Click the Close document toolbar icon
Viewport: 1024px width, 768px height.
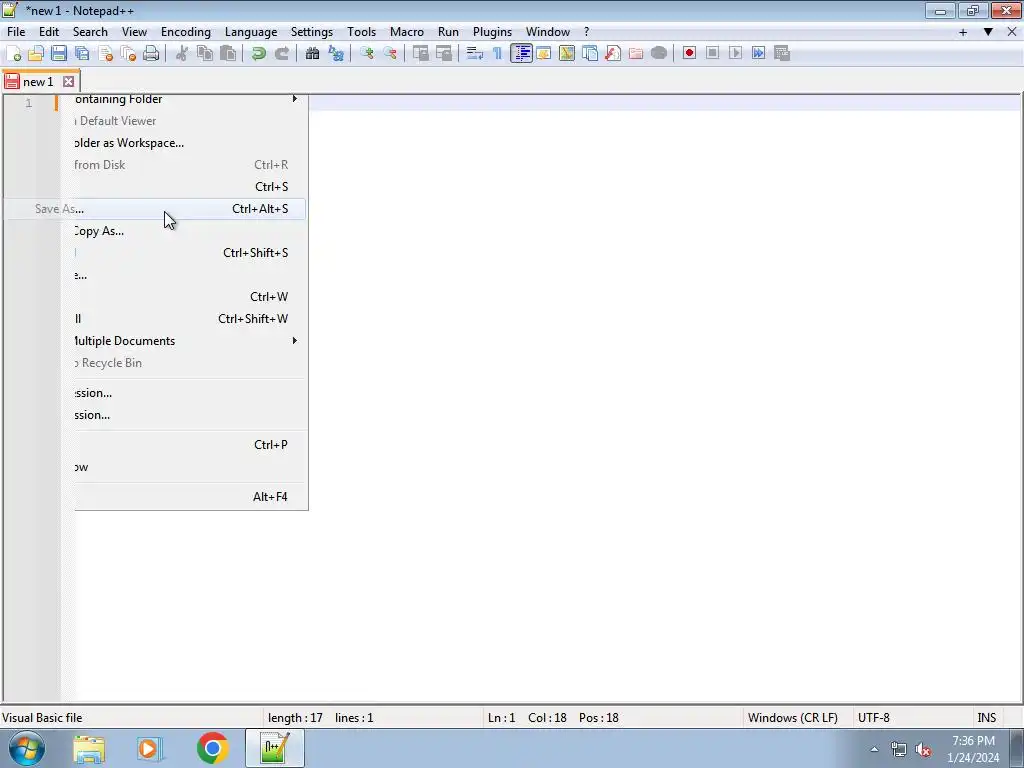[x=105, y=54]
